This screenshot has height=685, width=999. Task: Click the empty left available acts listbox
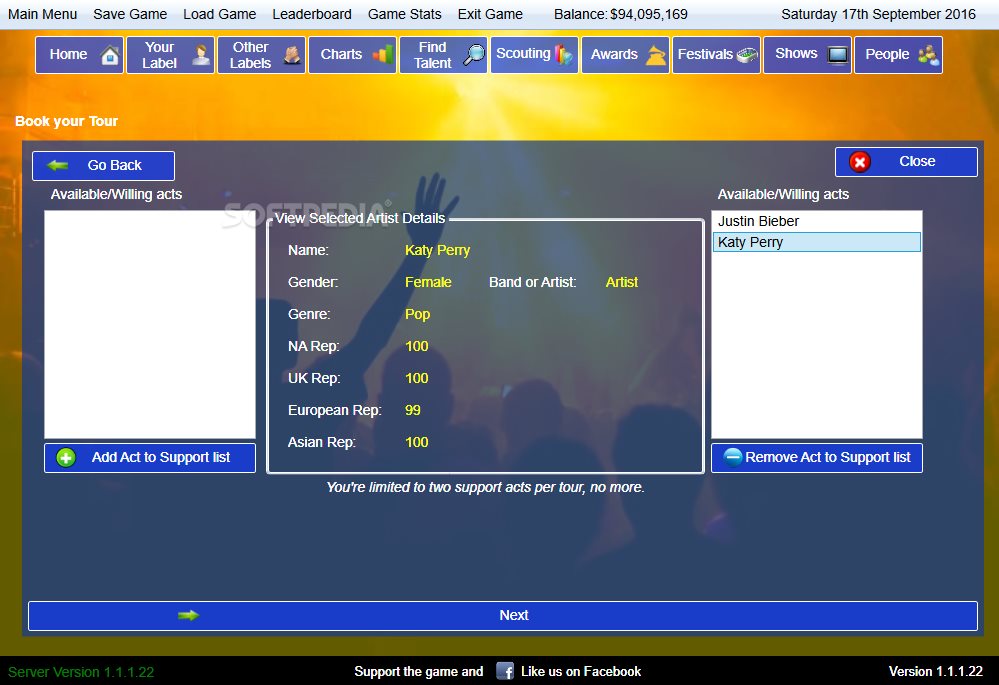[x=150, y=324]
